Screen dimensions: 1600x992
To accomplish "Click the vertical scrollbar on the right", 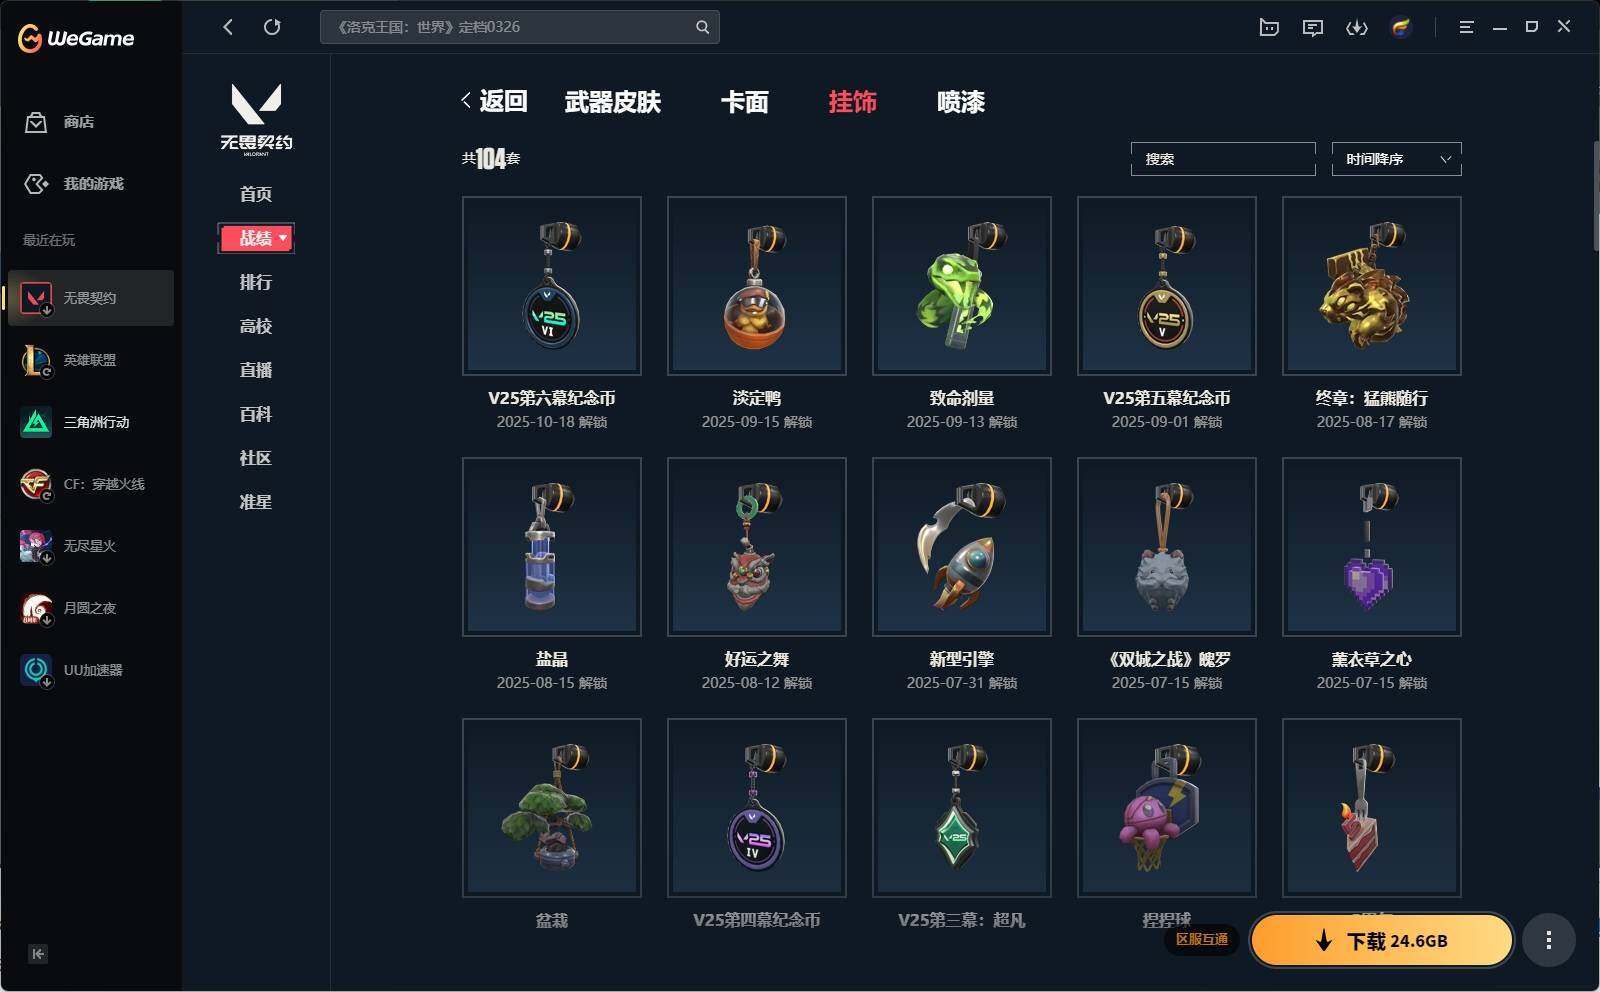I will pos(1595,195).
